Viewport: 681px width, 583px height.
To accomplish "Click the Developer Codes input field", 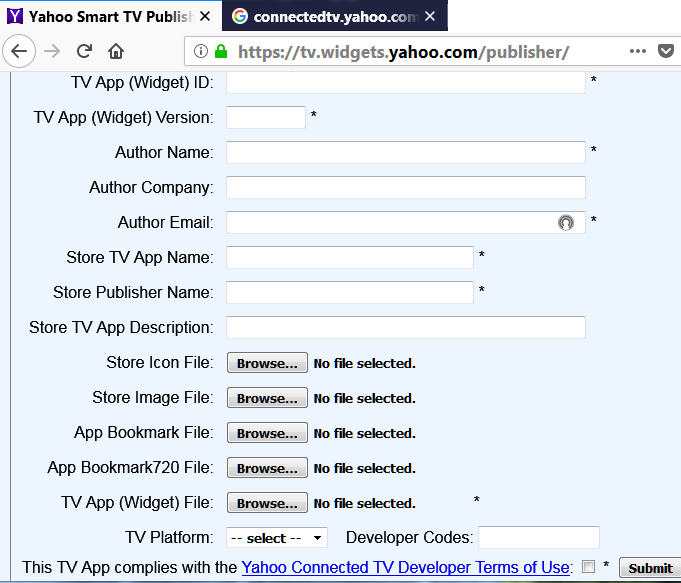I will tap(538, 538).
